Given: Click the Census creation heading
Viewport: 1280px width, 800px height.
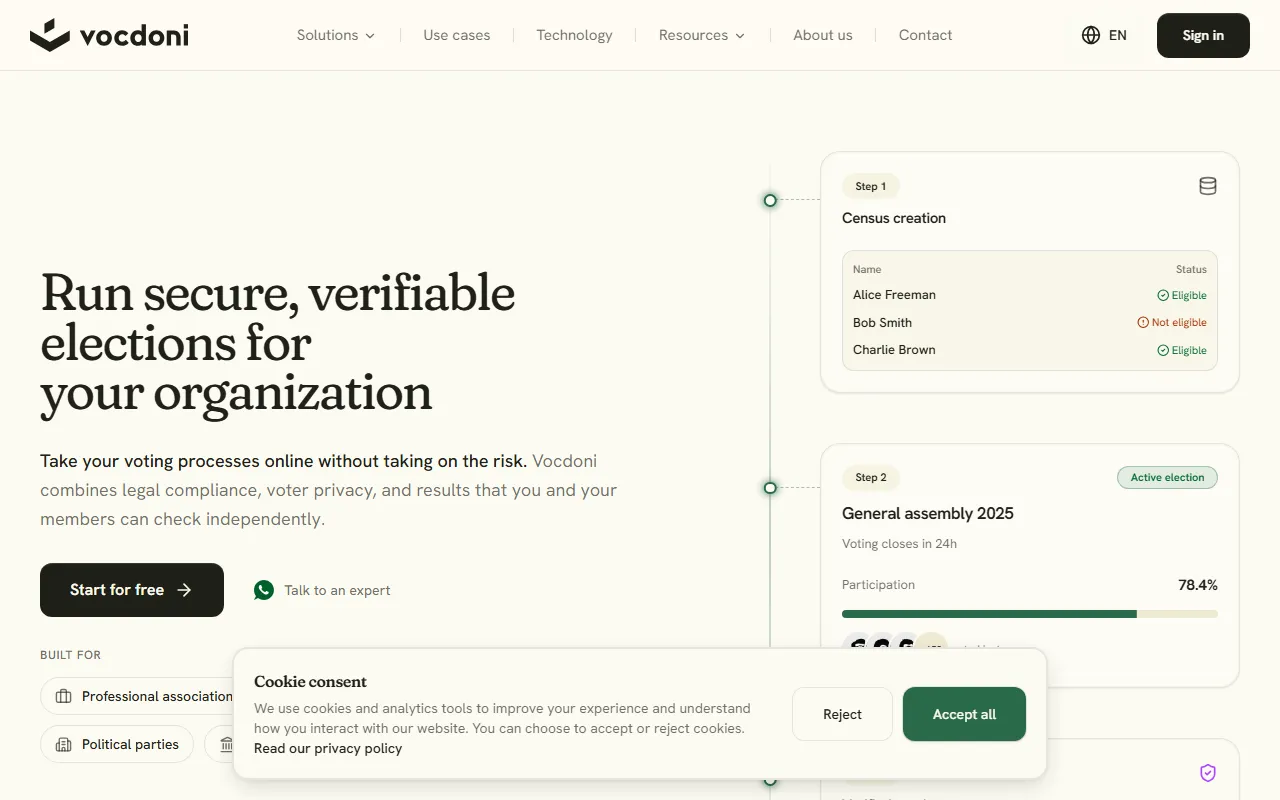Looking at the screenshot, I should coord(894,218).
